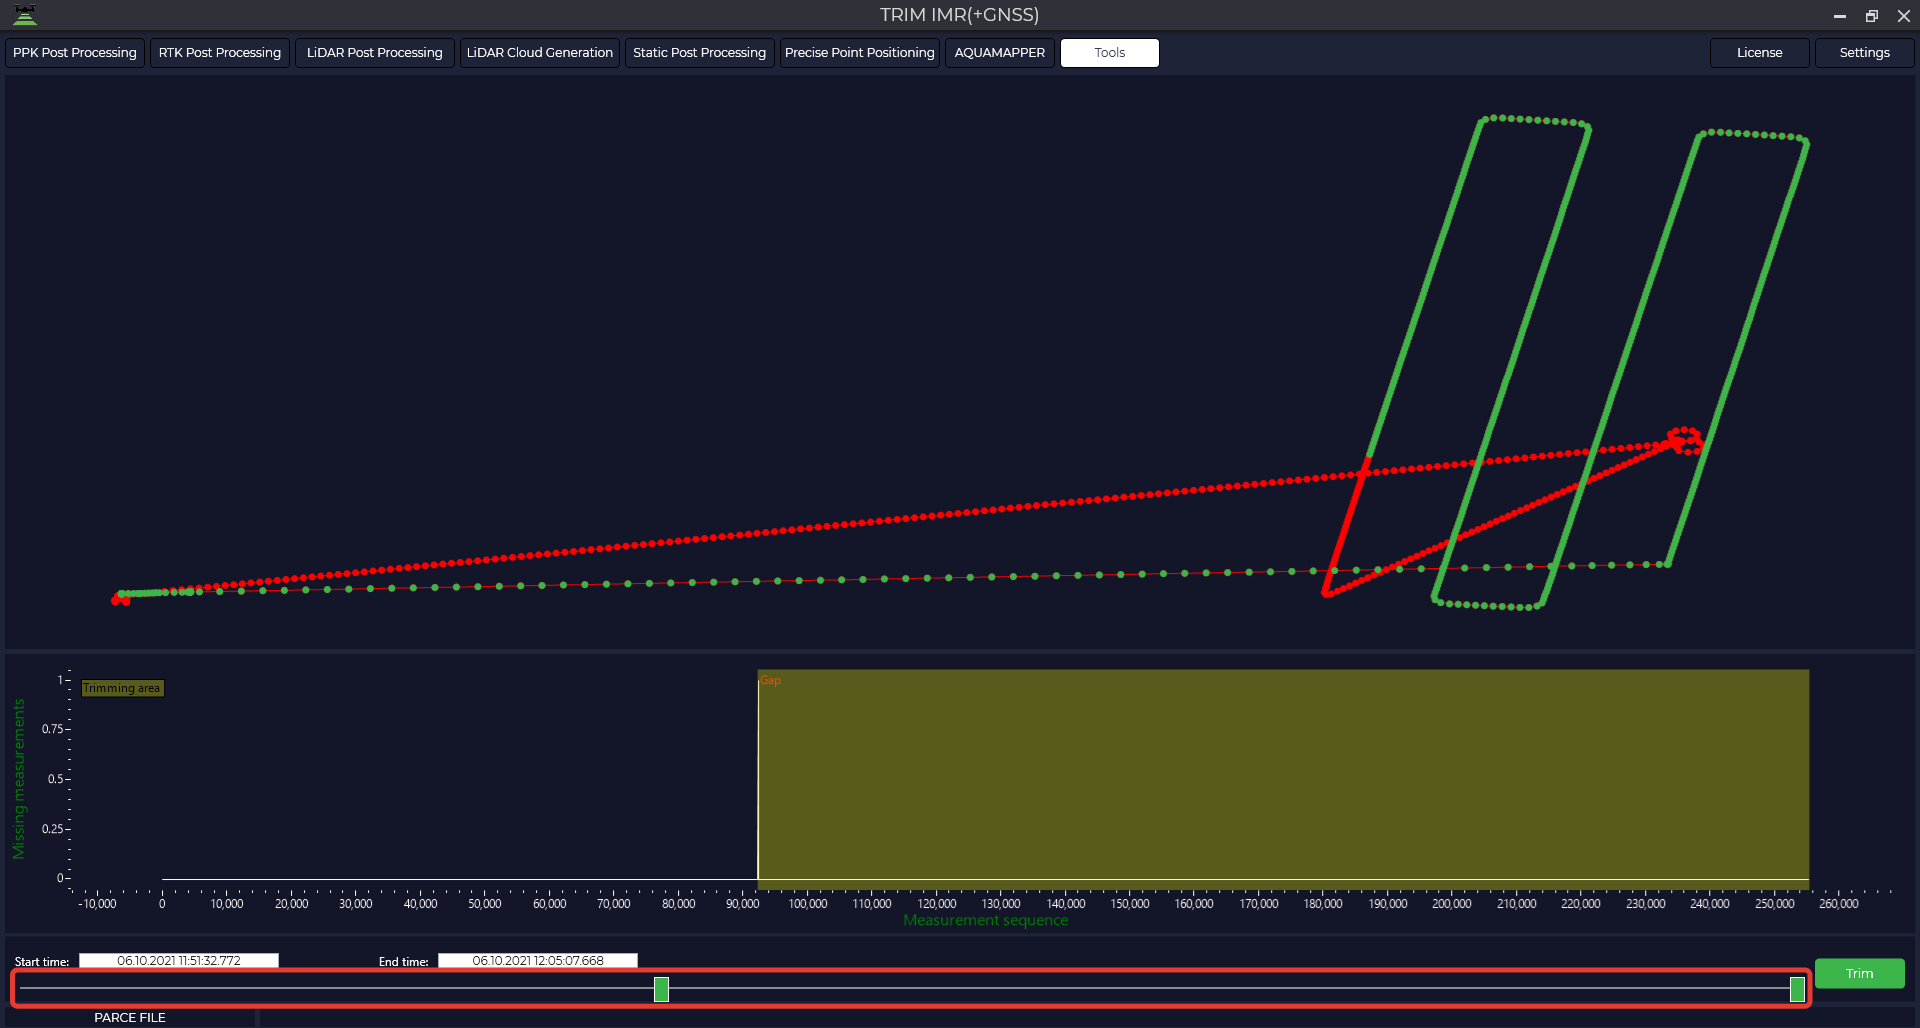Close the TRIM IMR application
1920x1028 pixels.
(1904, 16)
